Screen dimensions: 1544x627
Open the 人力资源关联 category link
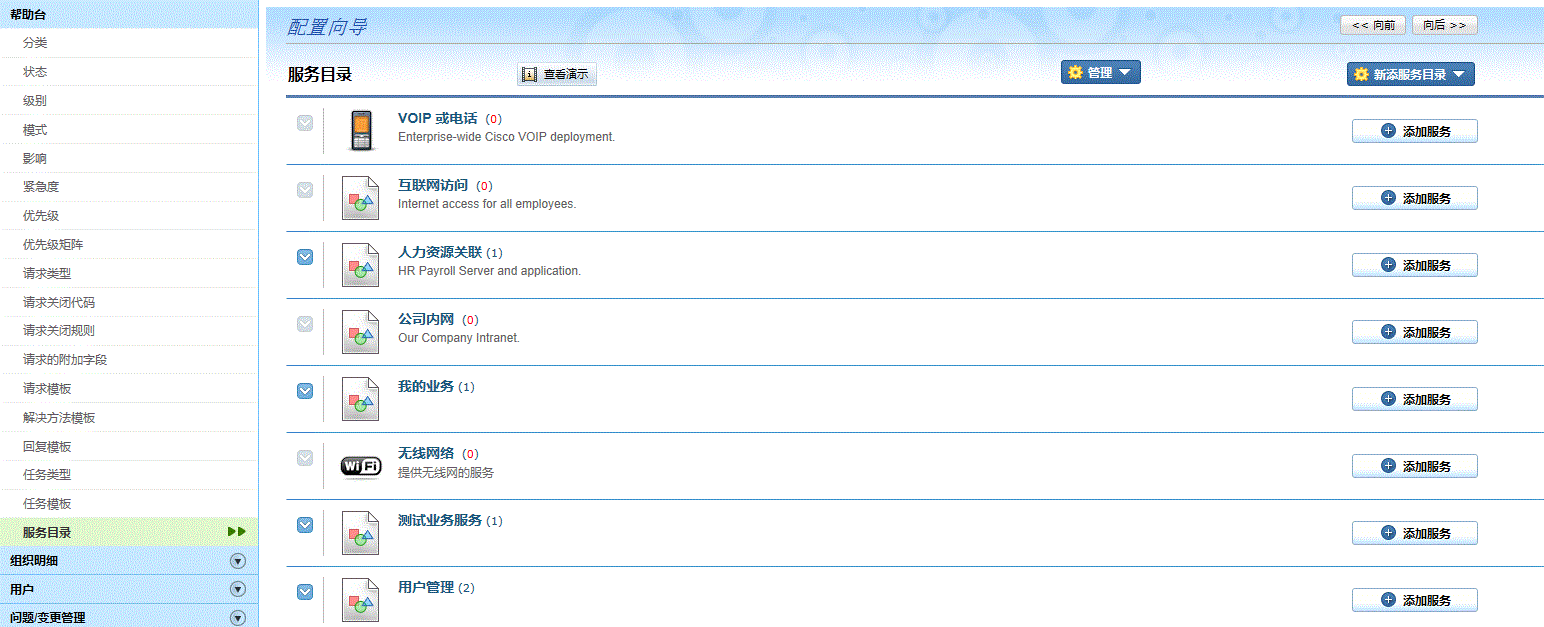(x=440, y=252)
